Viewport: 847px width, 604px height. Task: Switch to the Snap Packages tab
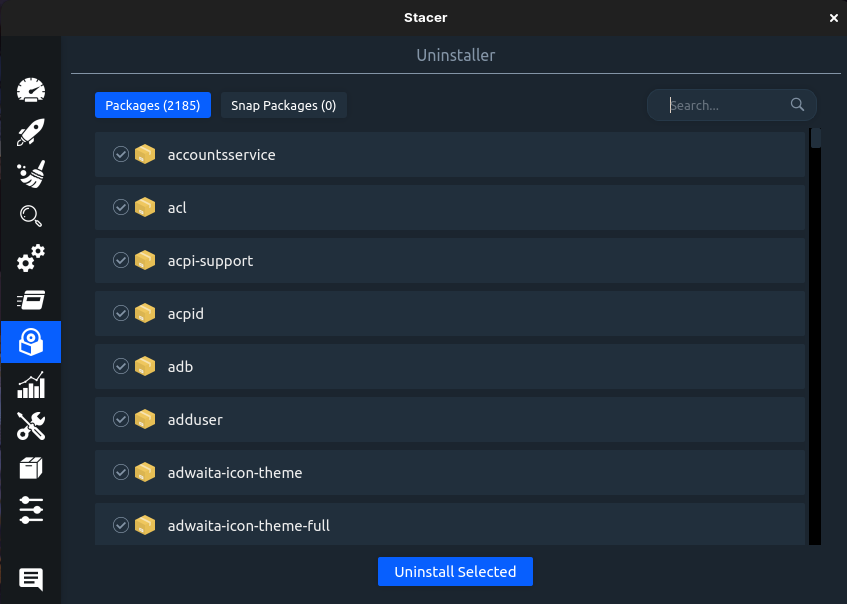[283, 105]
